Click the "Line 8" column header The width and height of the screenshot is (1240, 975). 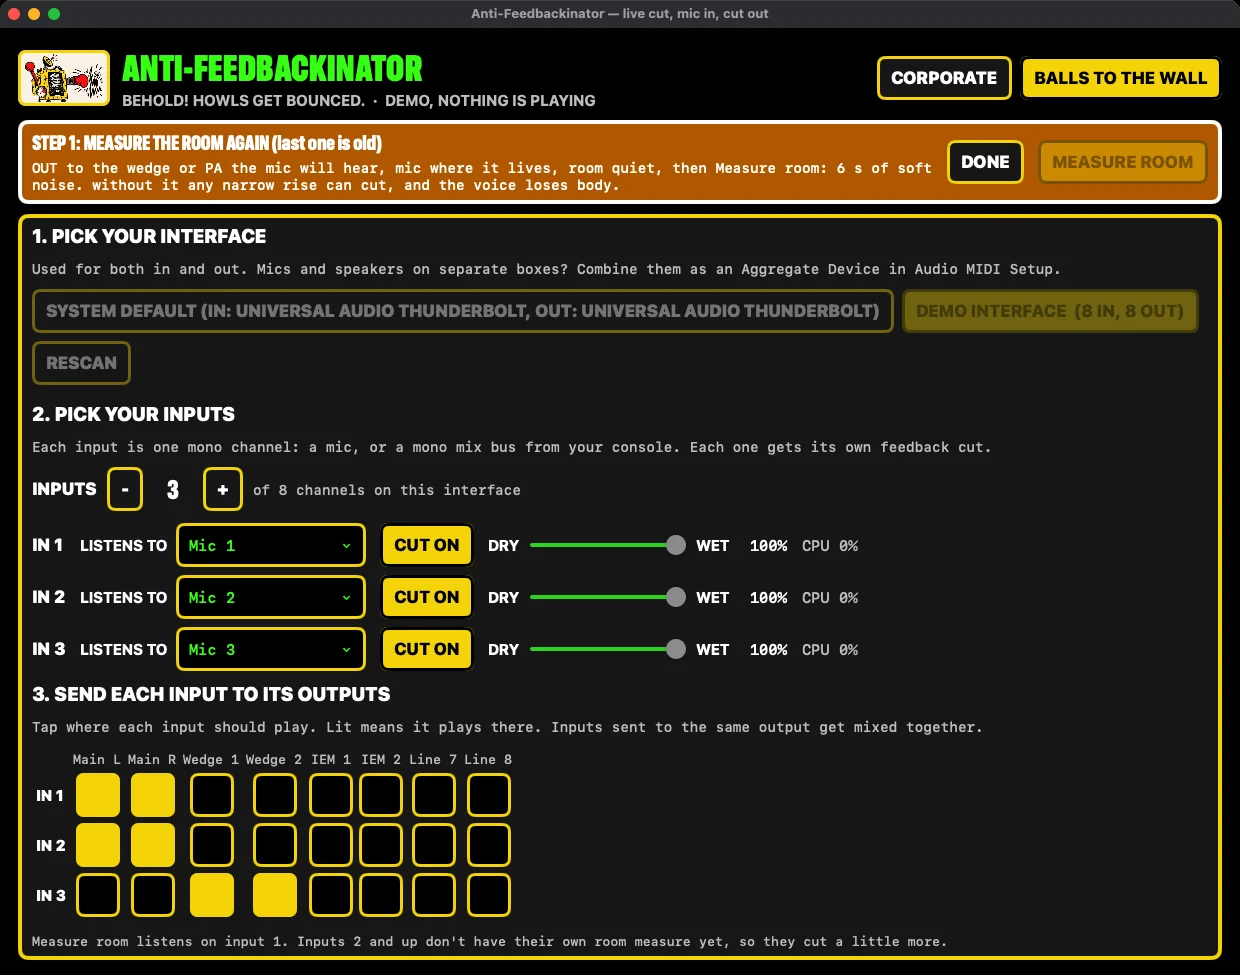(x=488, y=760)
